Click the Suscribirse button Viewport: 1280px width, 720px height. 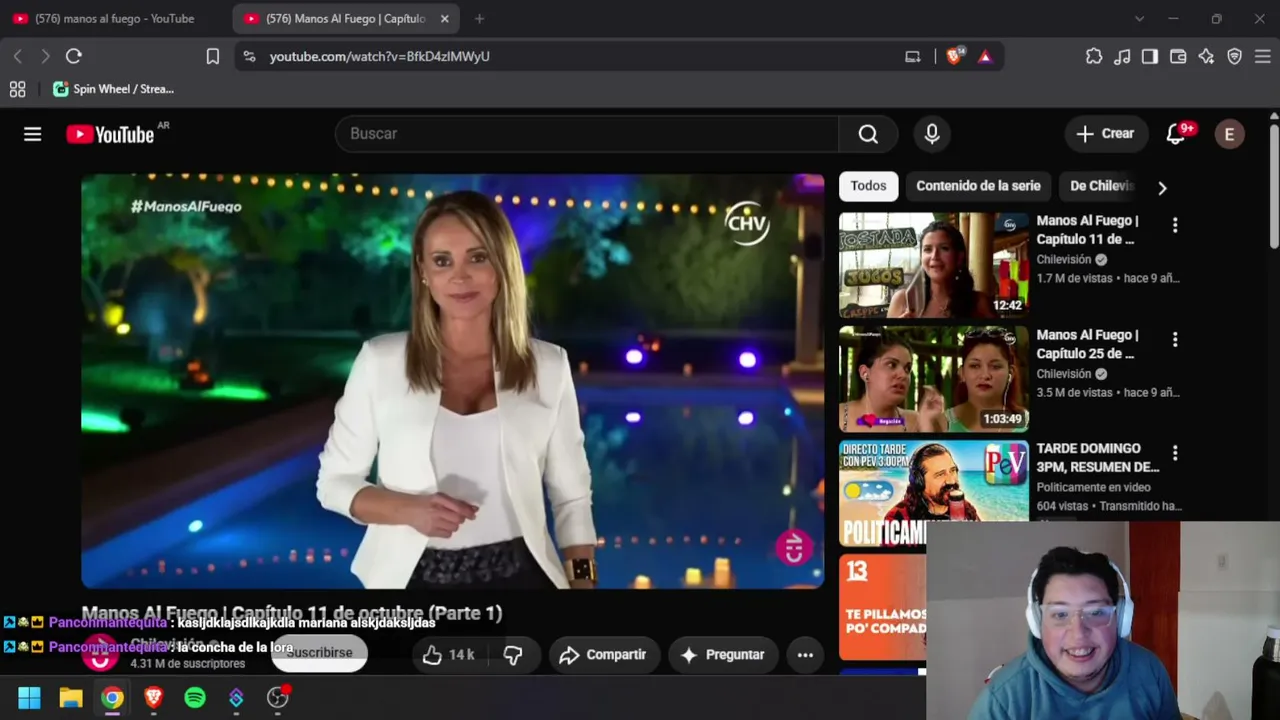point(319,653)
